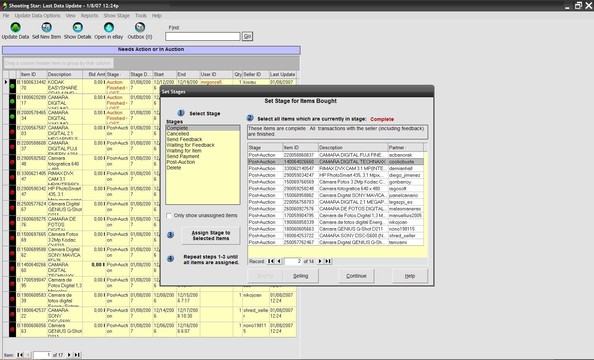This screenshot has height=360, width=594.
Task: Sort dialog table by Description column
Action: pos(352,147)
